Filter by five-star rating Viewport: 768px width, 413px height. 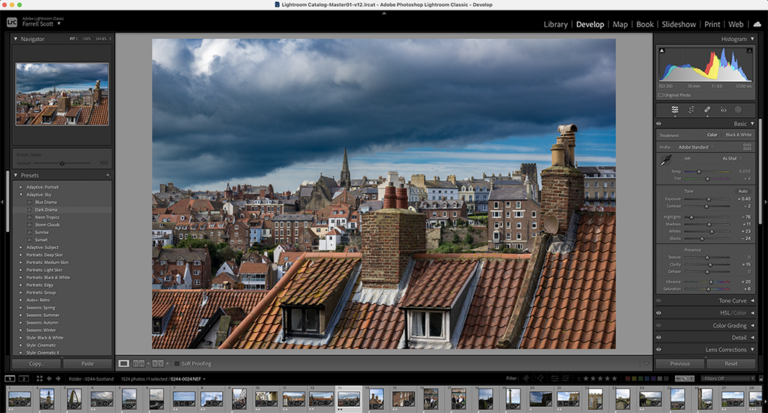pos(615,378)
